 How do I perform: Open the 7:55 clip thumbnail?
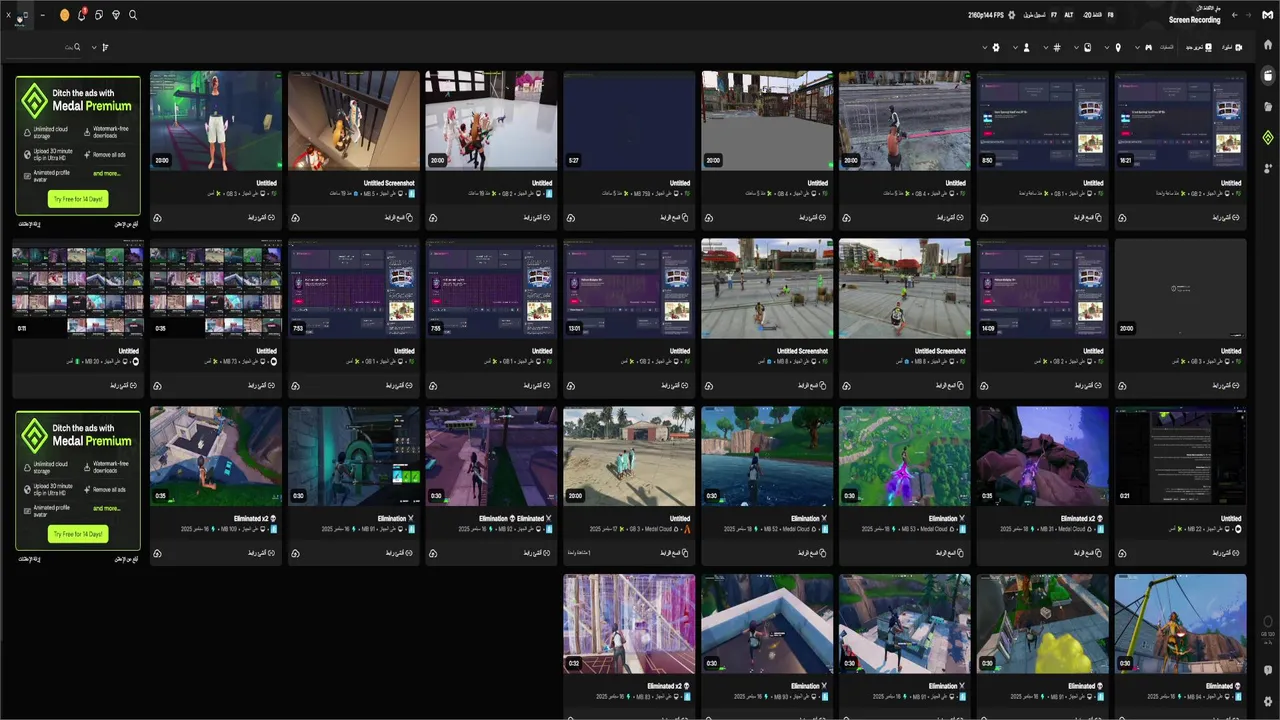click(491, 288)
